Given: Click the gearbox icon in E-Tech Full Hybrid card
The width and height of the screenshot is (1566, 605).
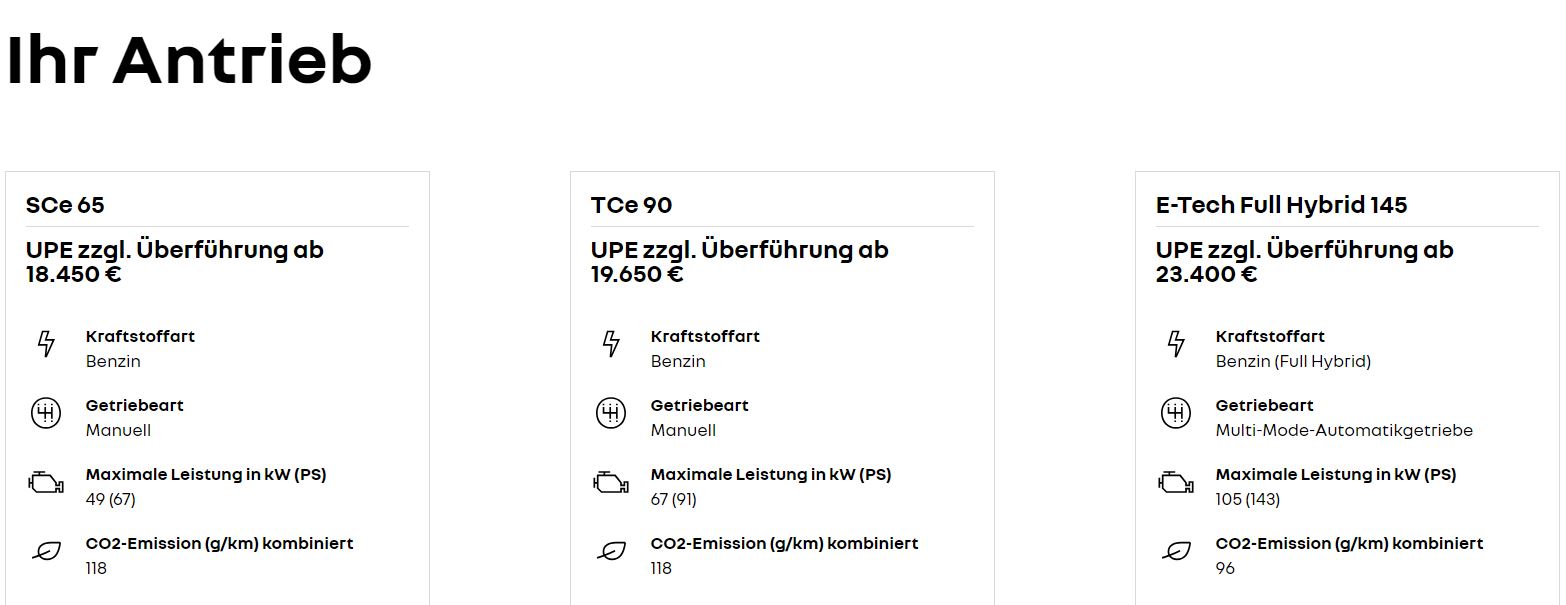Looking at the screenshot, I should pyautogui.click(x=1176, y=413).
